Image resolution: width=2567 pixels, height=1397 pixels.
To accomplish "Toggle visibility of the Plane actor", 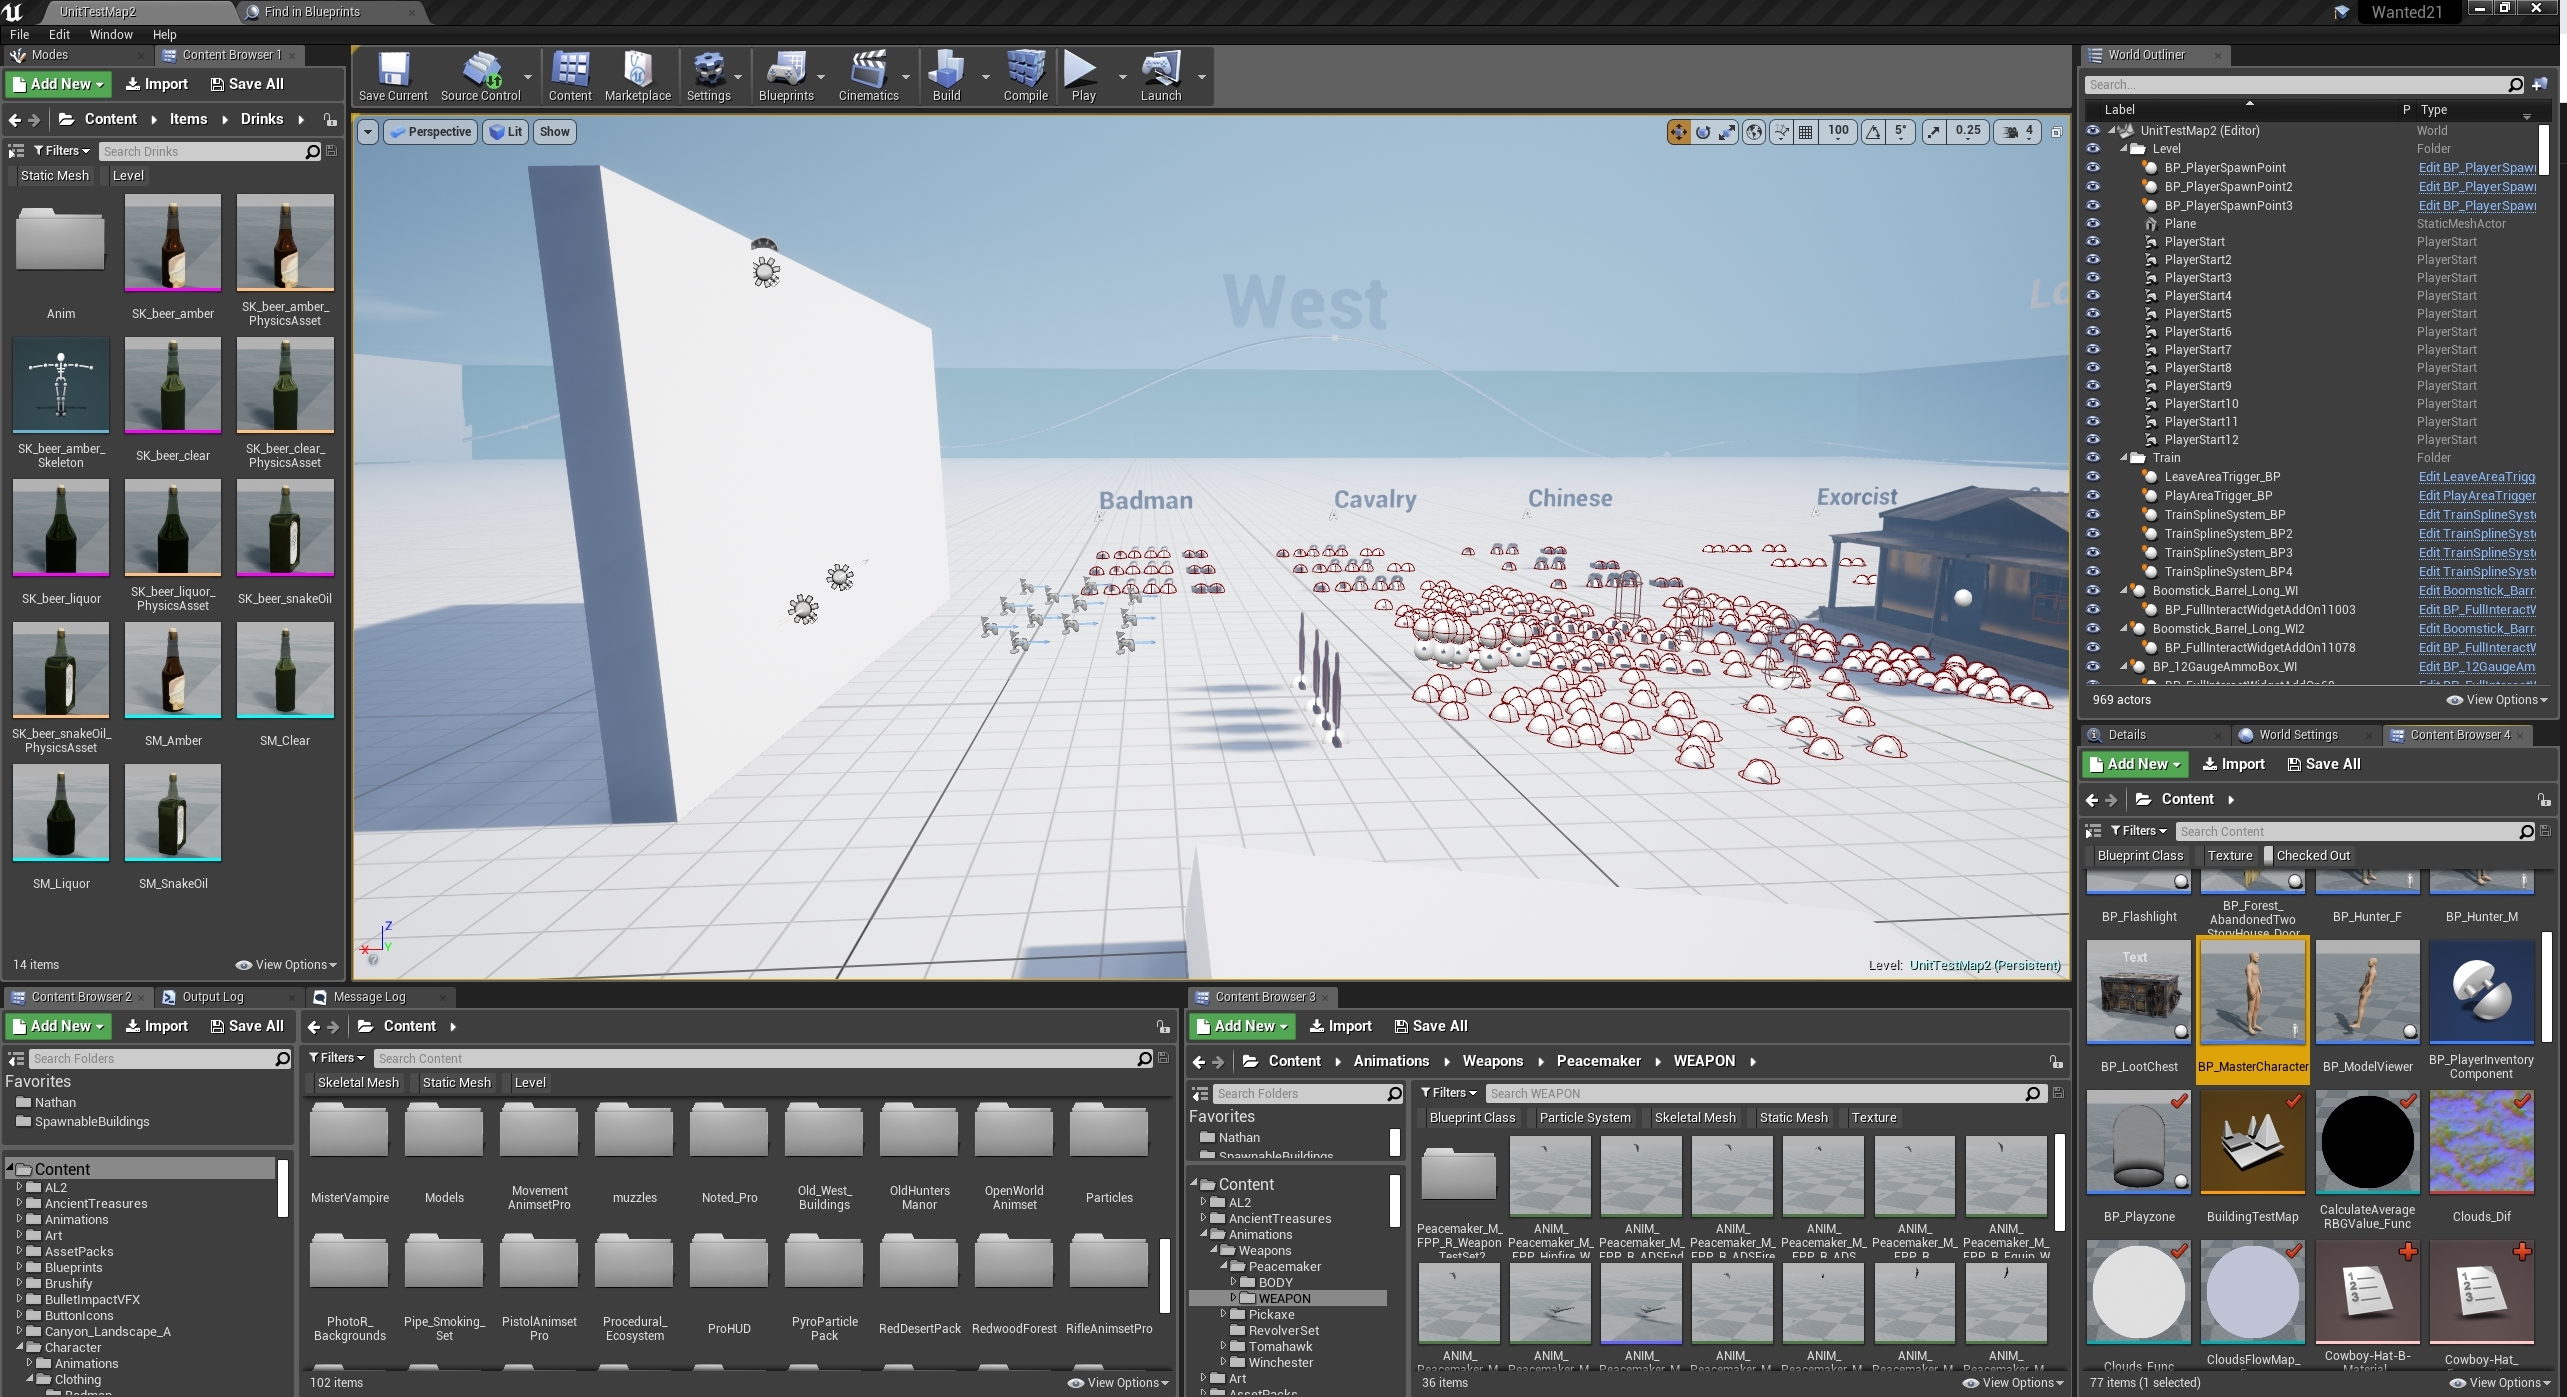I will tap(2092, 223).
